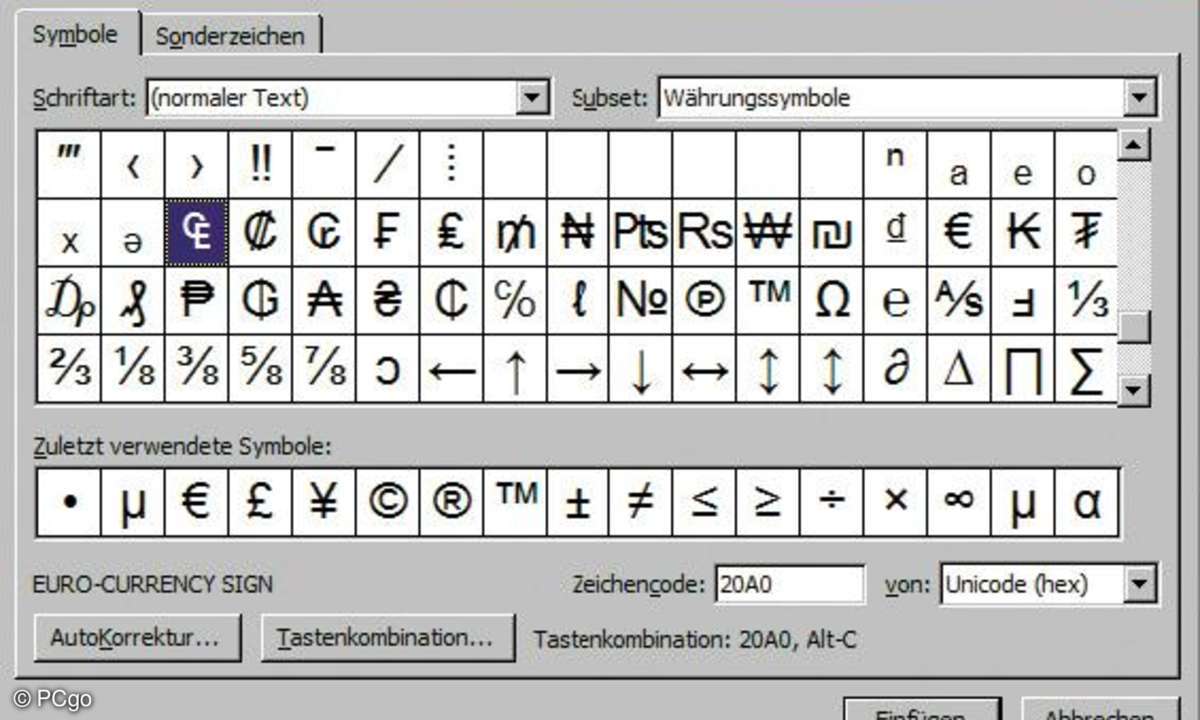Viewport: 1200px width, 720px height.
Task: Select the partial differential symbol
Action: tap(896, 369)
